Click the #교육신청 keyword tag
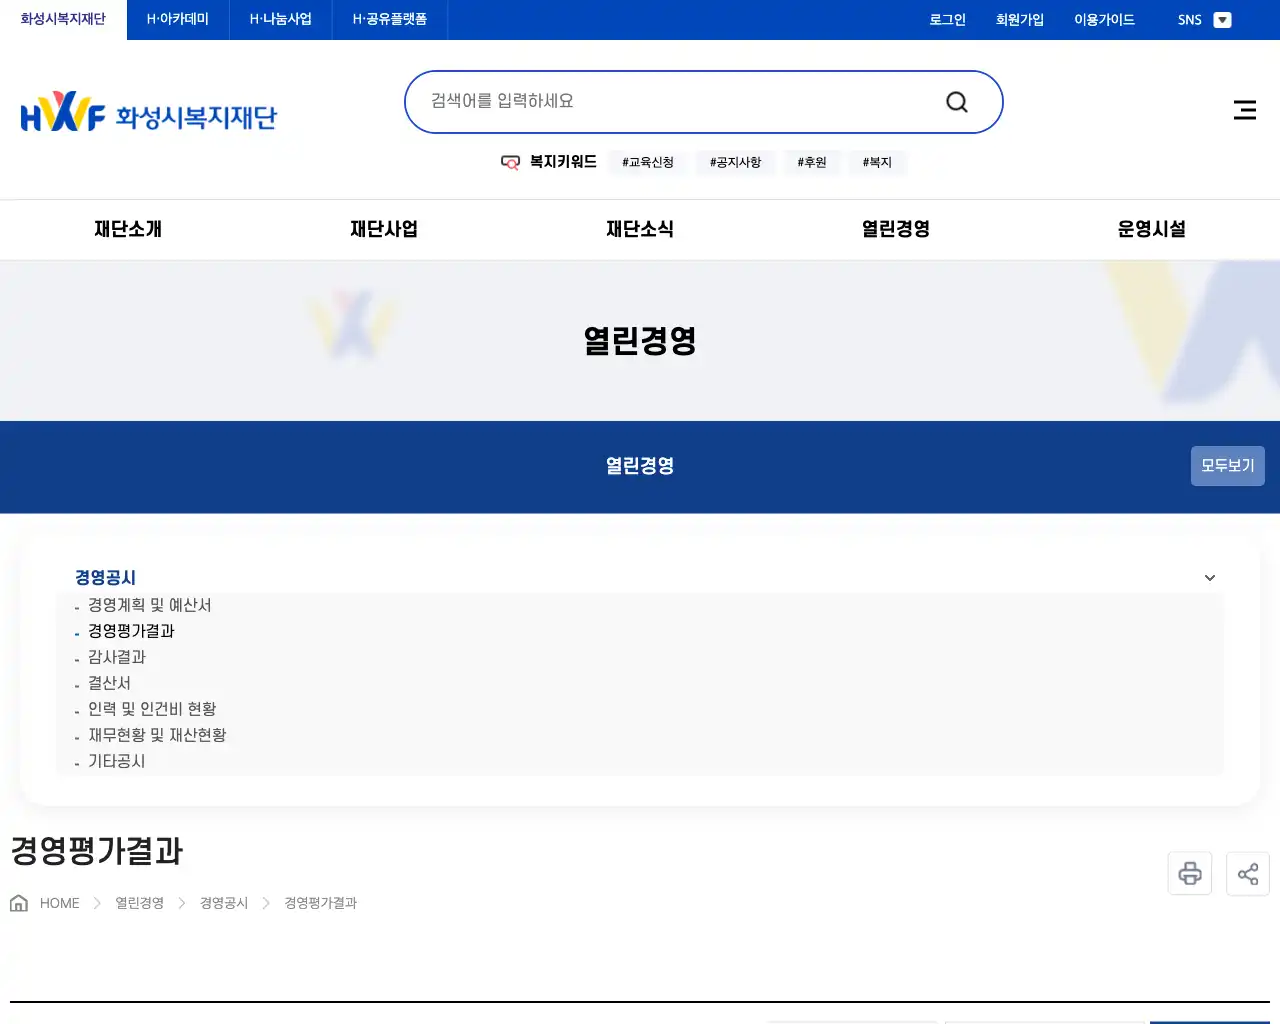Viewport: 1280px width, 1024px height. (x=647, y=161)
